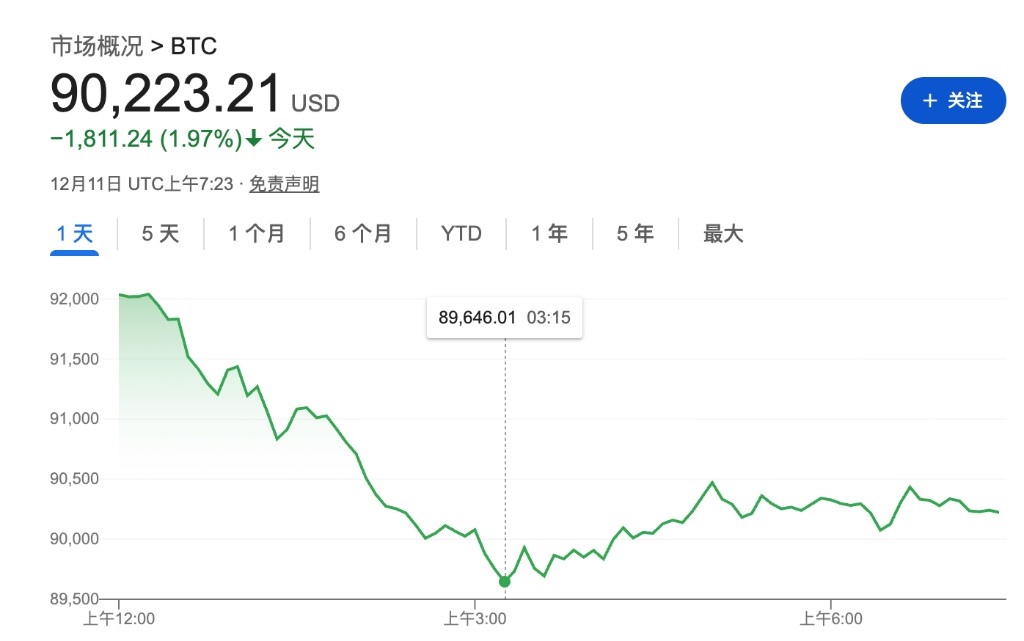Click the green data point marker on chart
The width and height of the screenshot is (1024, 641).
(504, 581)
